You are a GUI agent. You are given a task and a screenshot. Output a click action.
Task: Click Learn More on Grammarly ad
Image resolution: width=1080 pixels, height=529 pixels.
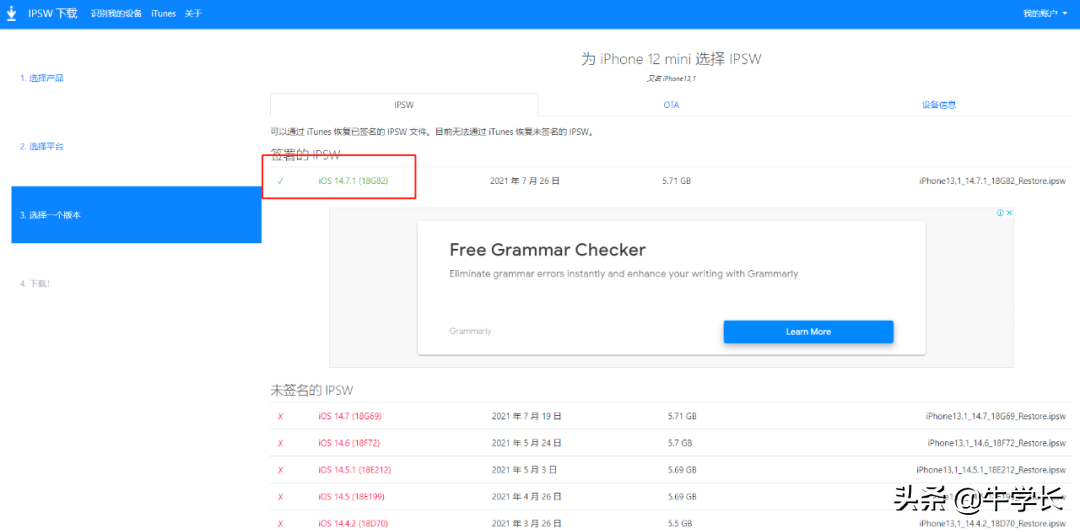point(808,331)
